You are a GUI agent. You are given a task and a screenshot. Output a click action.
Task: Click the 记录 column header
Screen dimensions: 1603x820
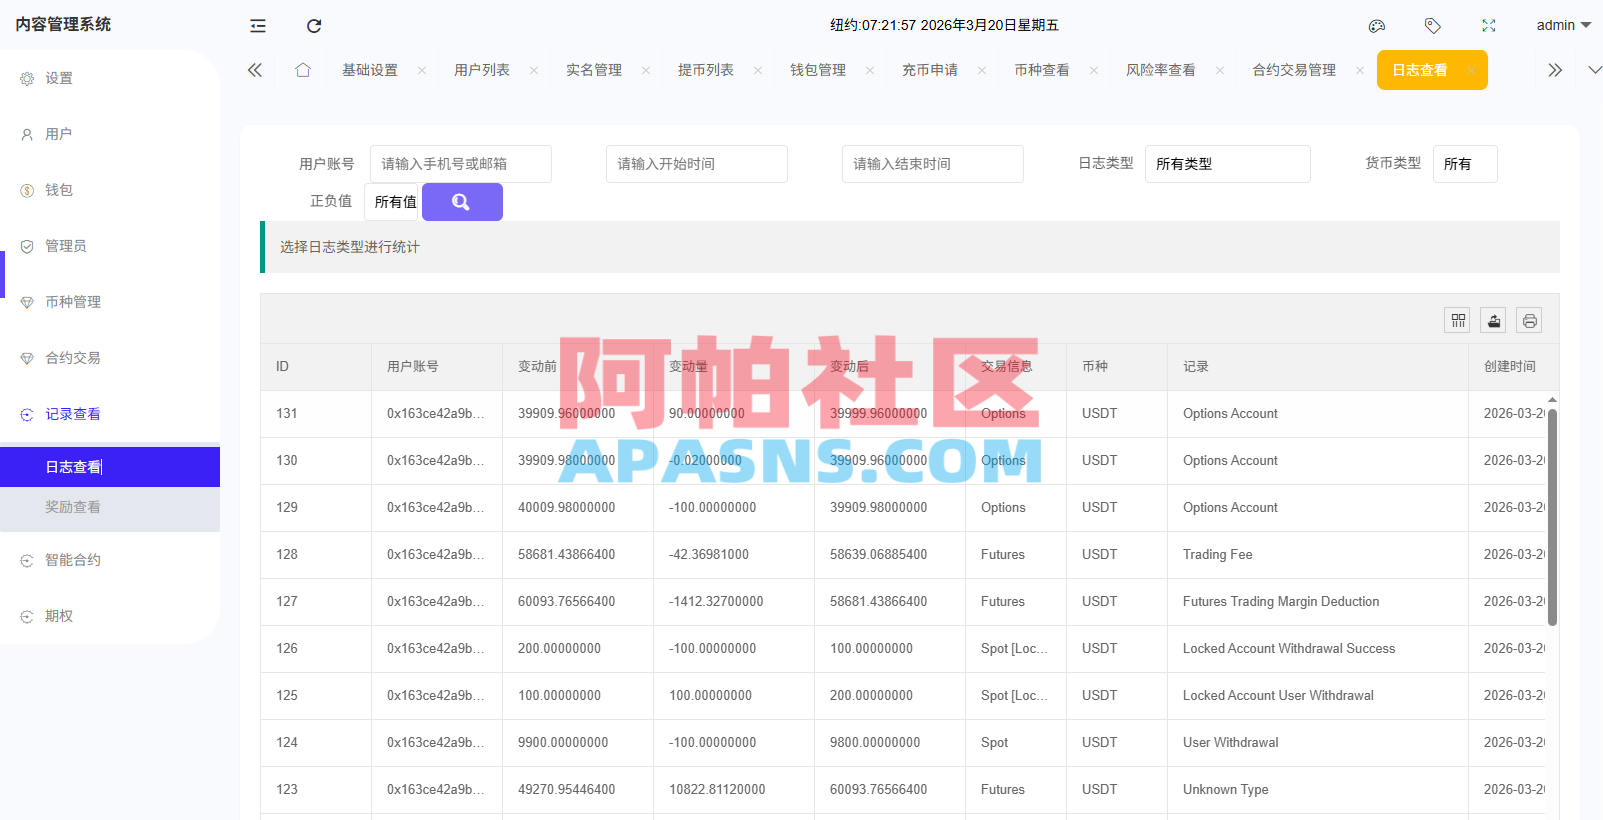tap(1318, 367)
